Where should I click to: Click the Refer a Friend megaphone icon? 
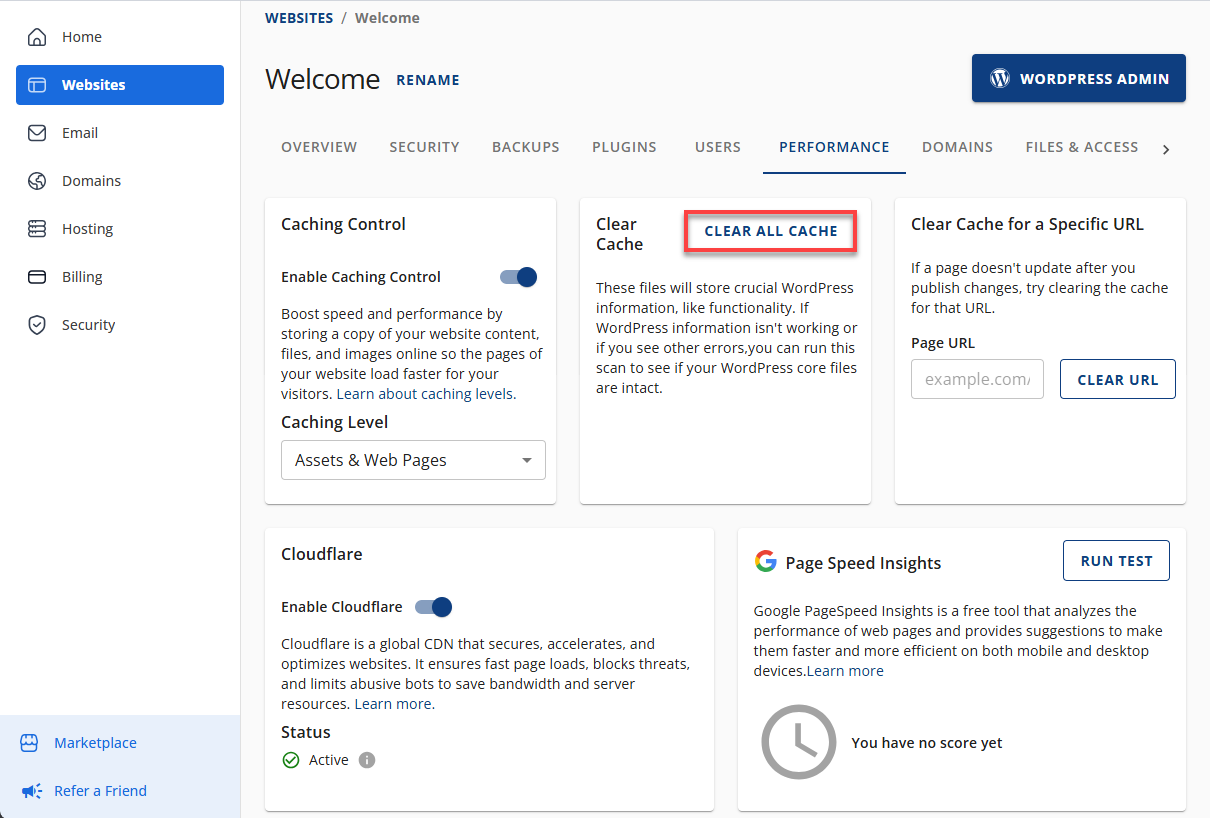(x=31, y=791)
